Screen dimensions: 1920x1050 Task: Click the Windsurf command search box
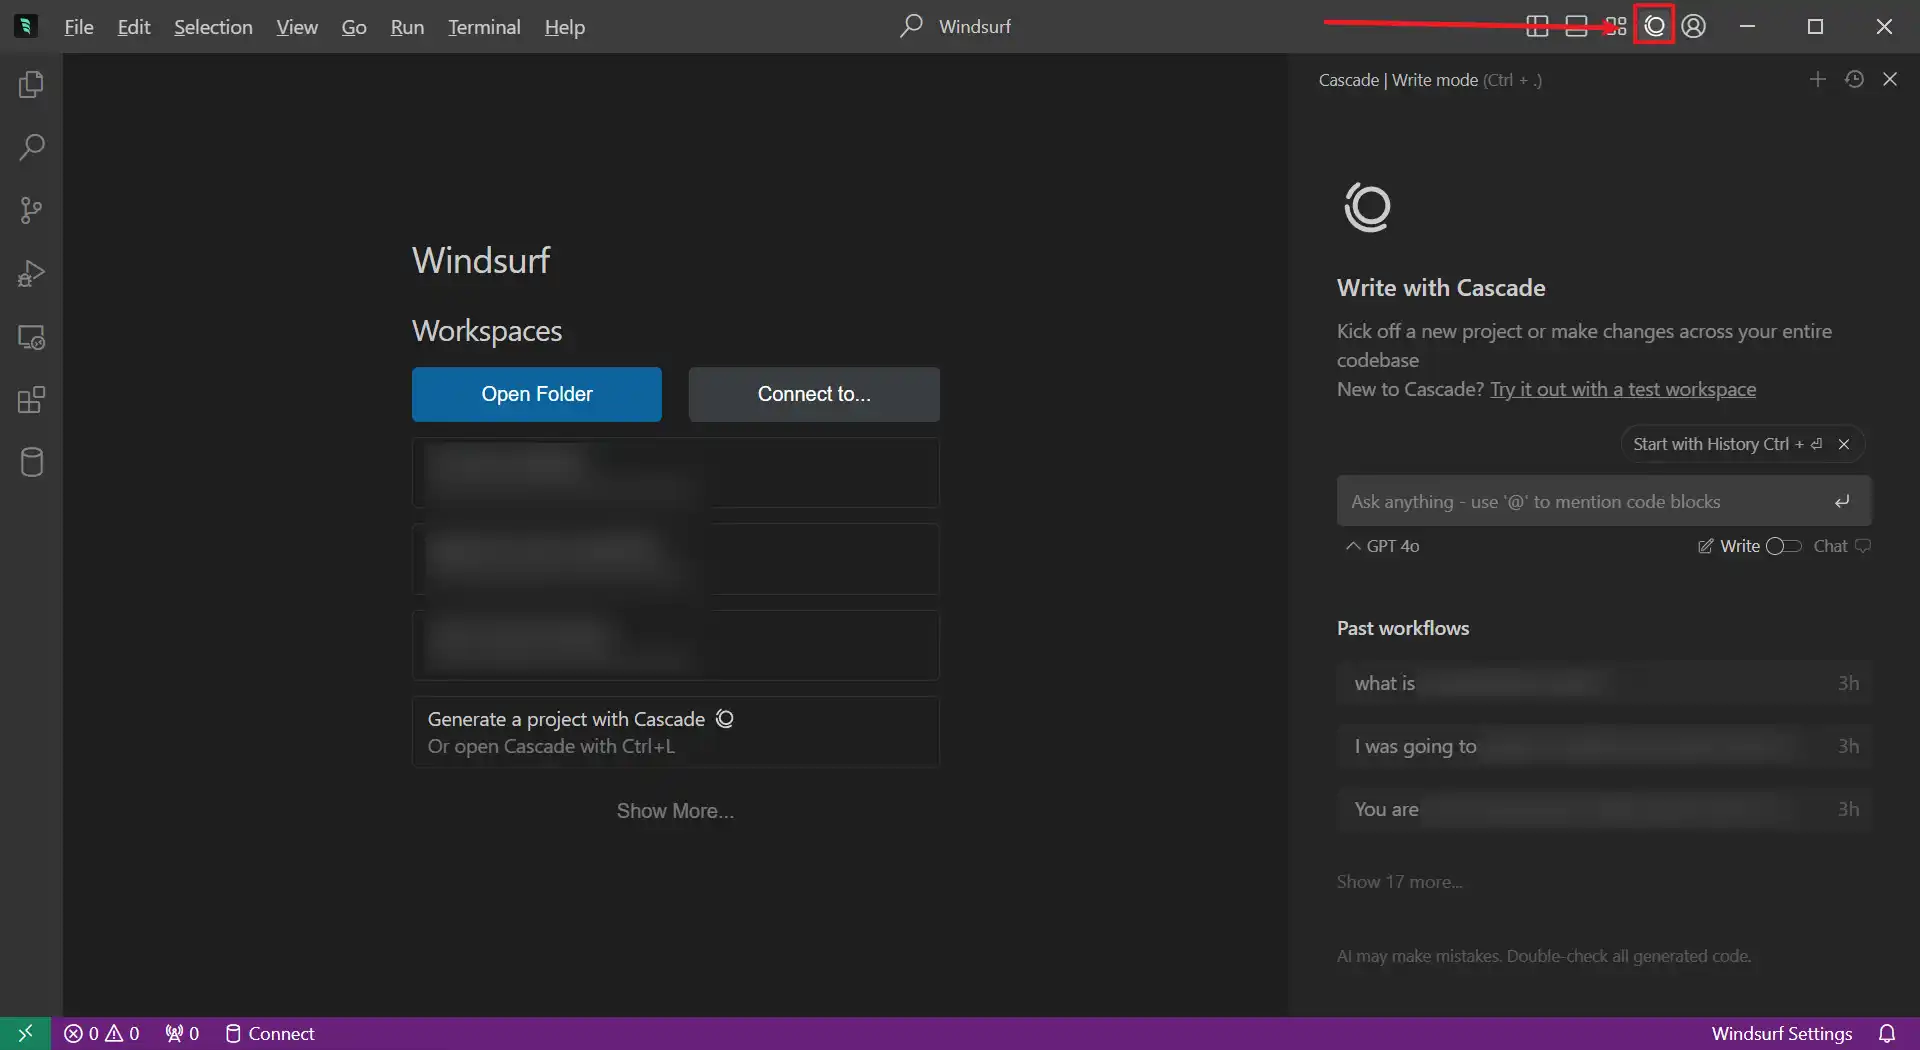955,27
